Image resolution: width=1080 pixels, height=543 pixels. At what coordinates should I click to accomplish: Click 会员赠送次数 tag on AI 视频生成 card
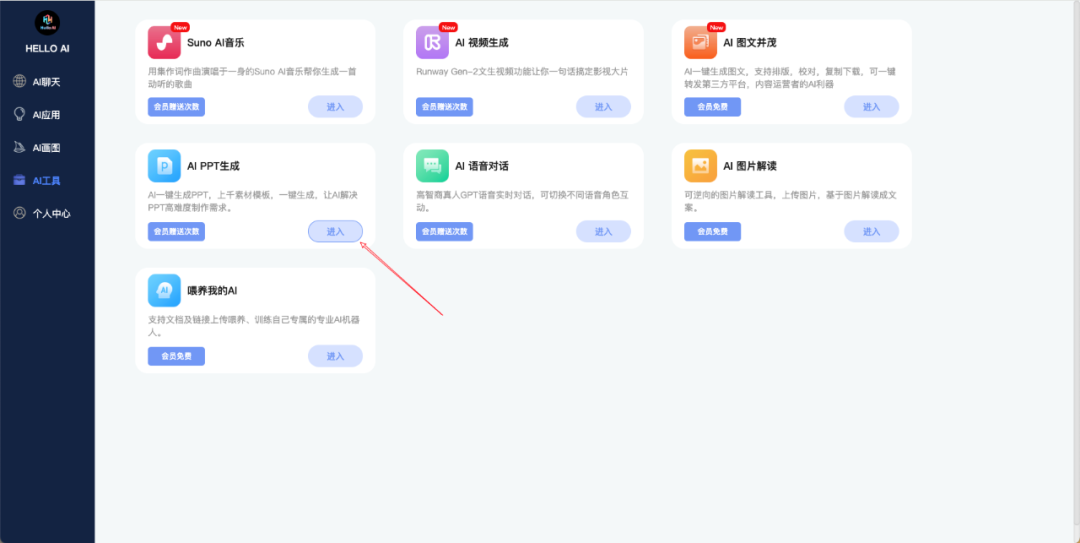coord(444,107)
